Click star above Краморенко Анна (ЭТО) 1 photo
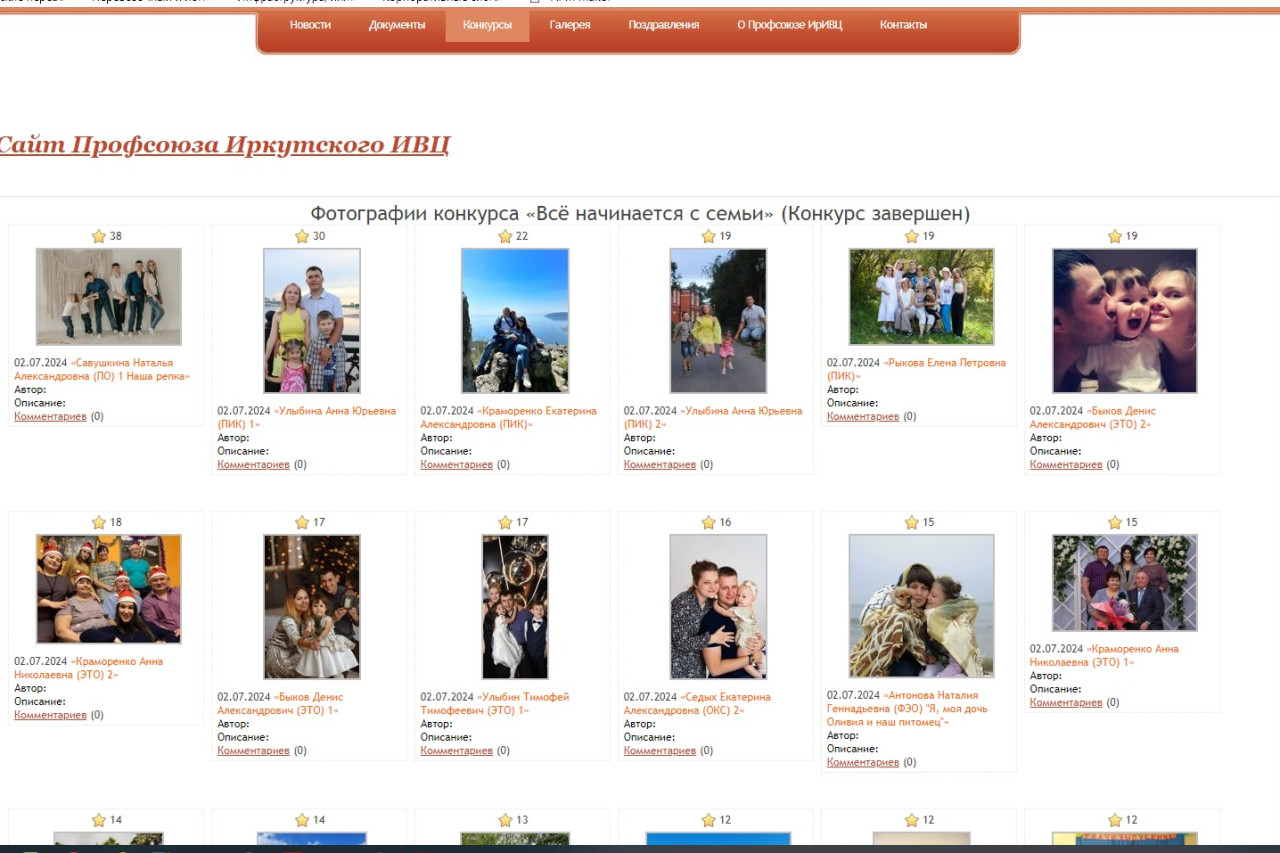 [1115, 523]
